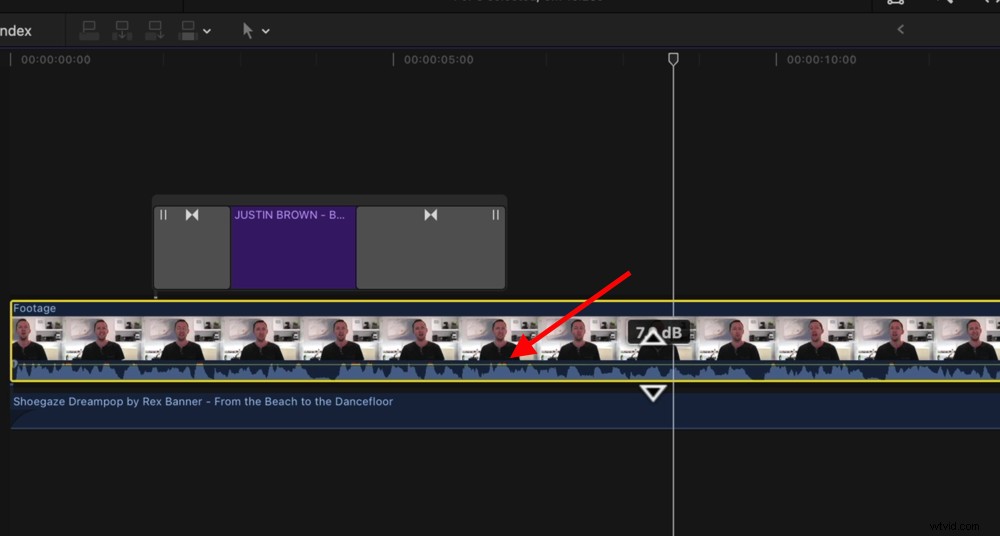Open the tools dropdown chevron beside arrow
The image size is (1000, 536).
266,31
